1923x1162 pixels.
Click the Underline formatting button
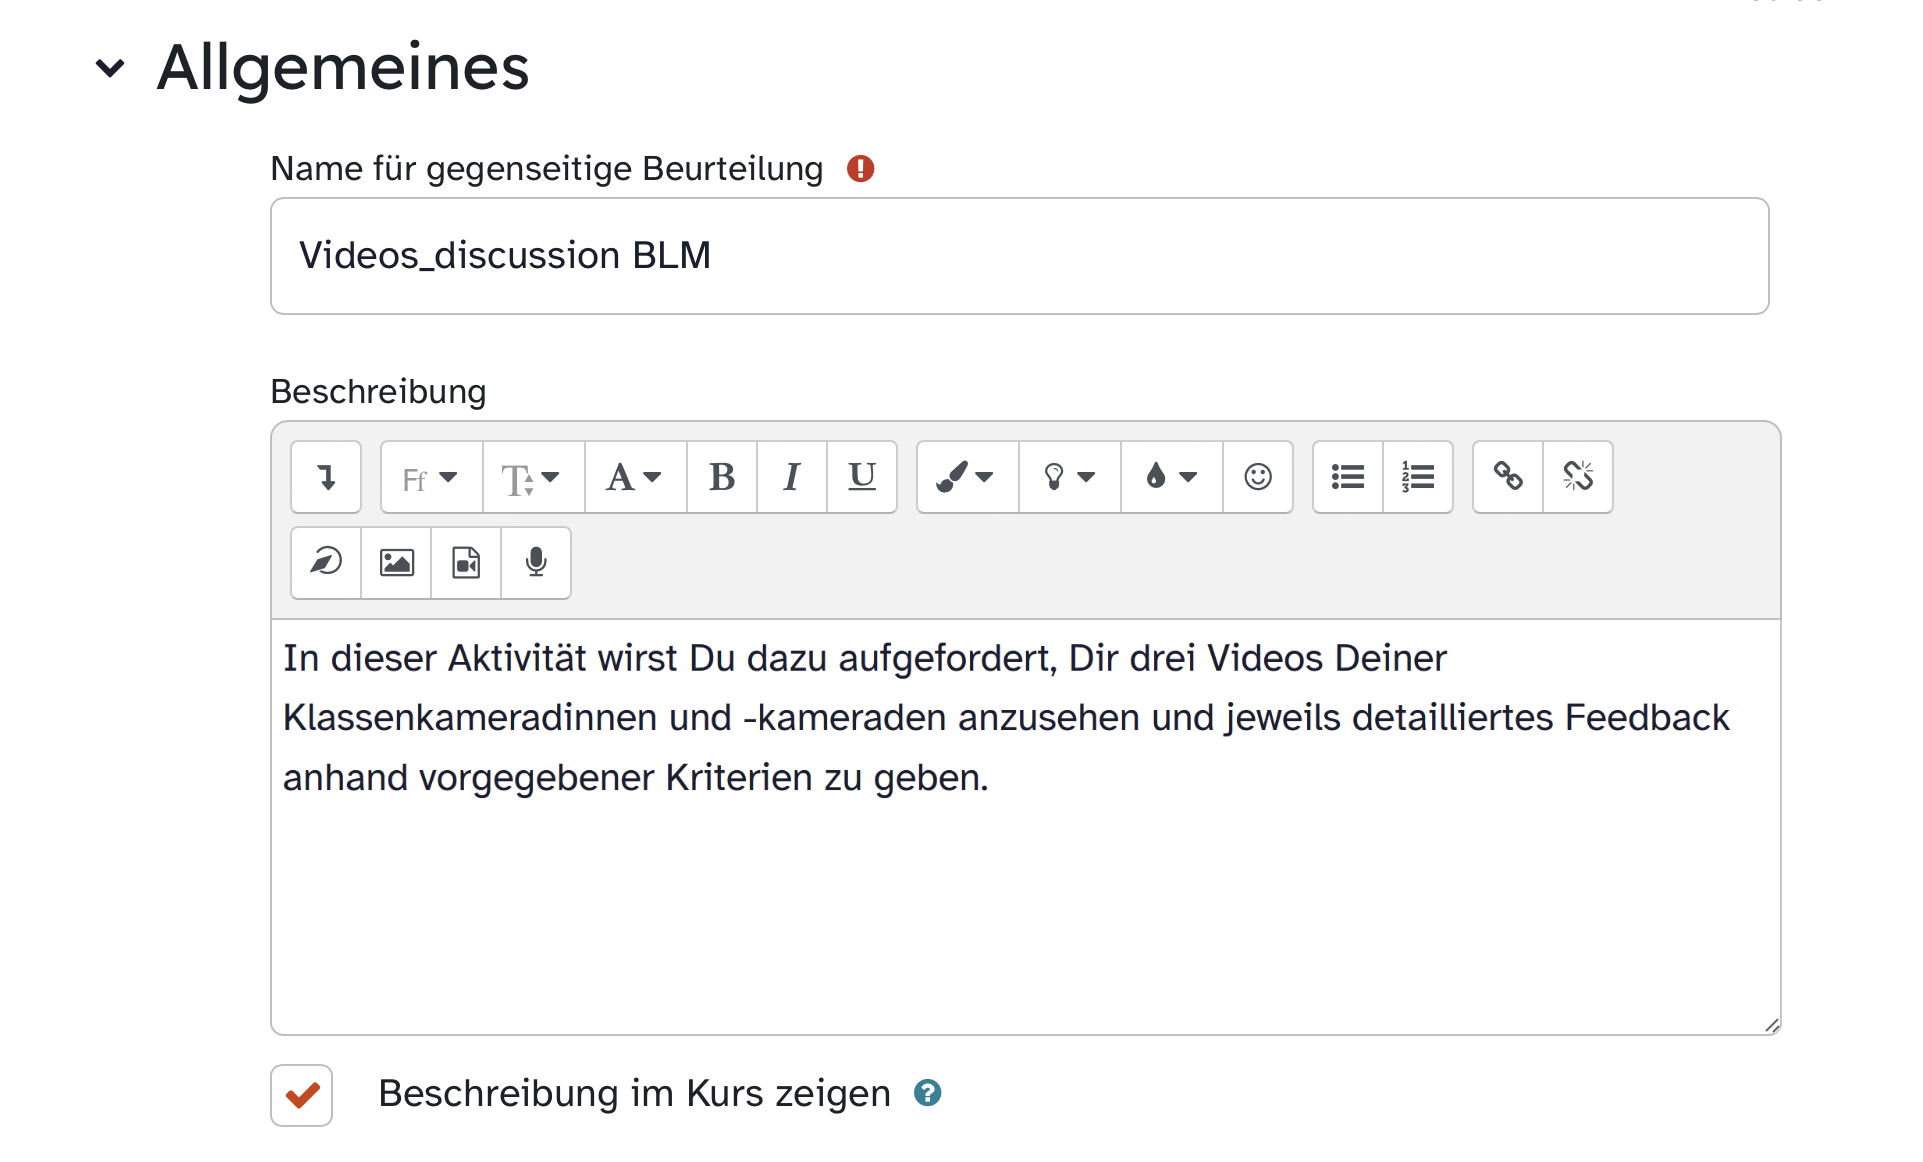pyautogui.click(x=861, y=477)
